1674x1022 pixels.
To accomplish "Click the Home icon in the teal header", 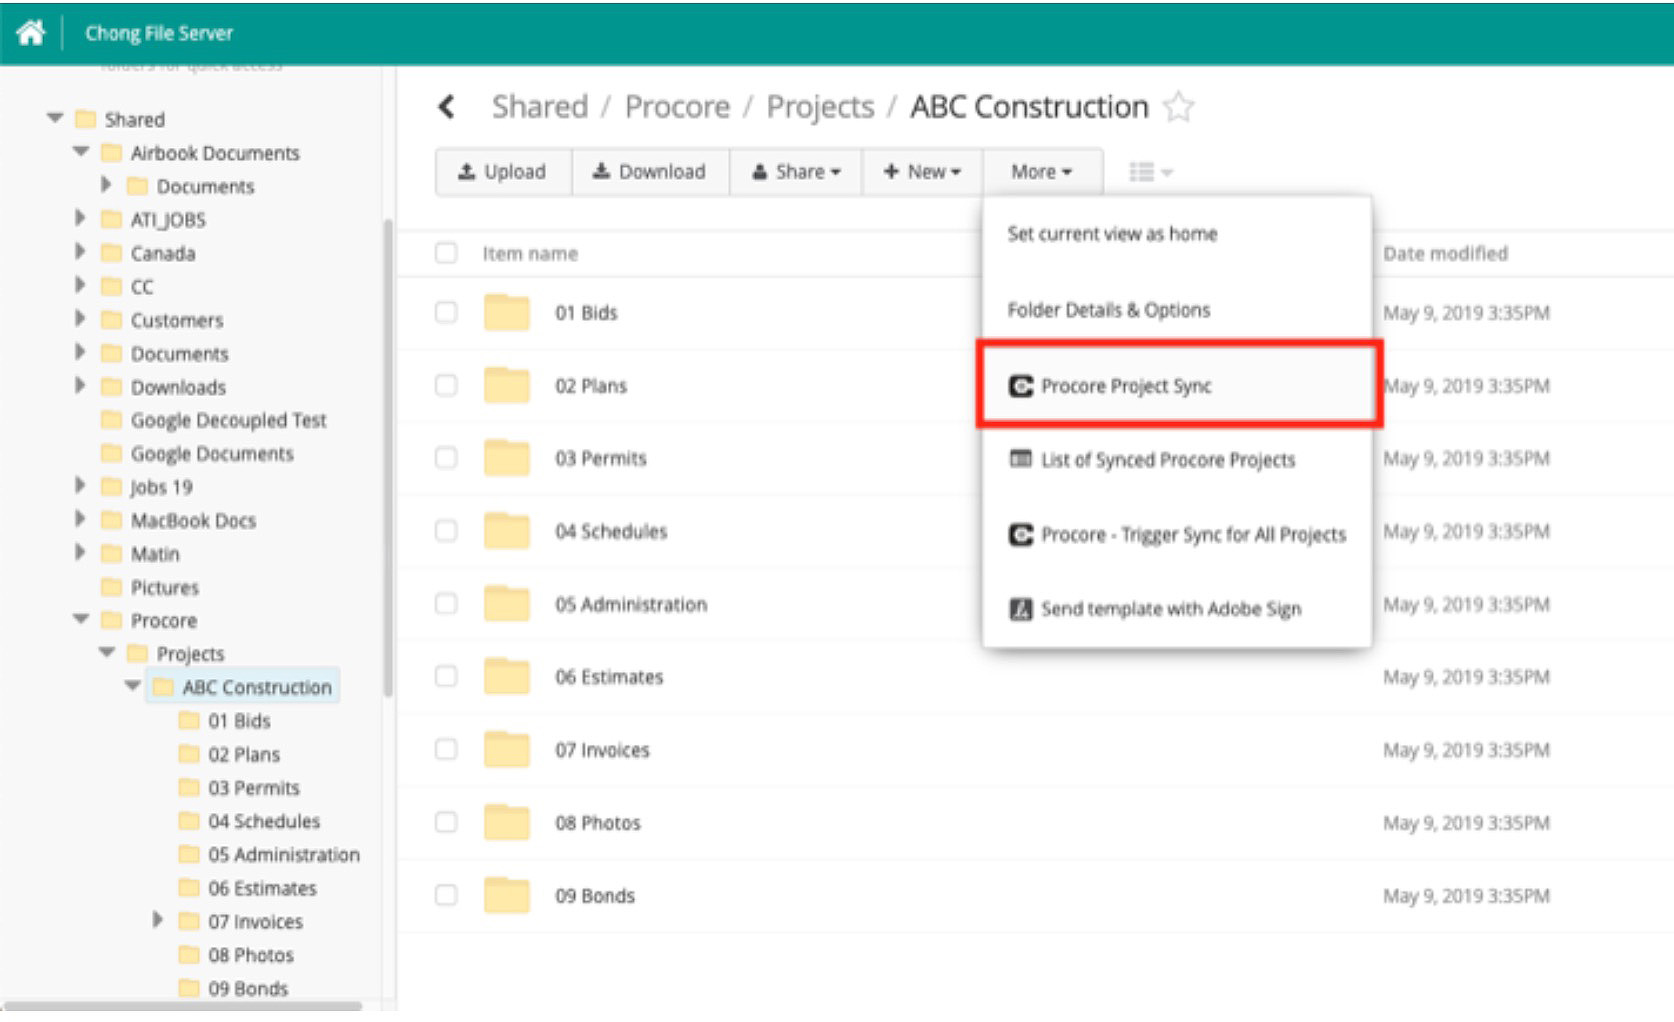I will 33,31.
